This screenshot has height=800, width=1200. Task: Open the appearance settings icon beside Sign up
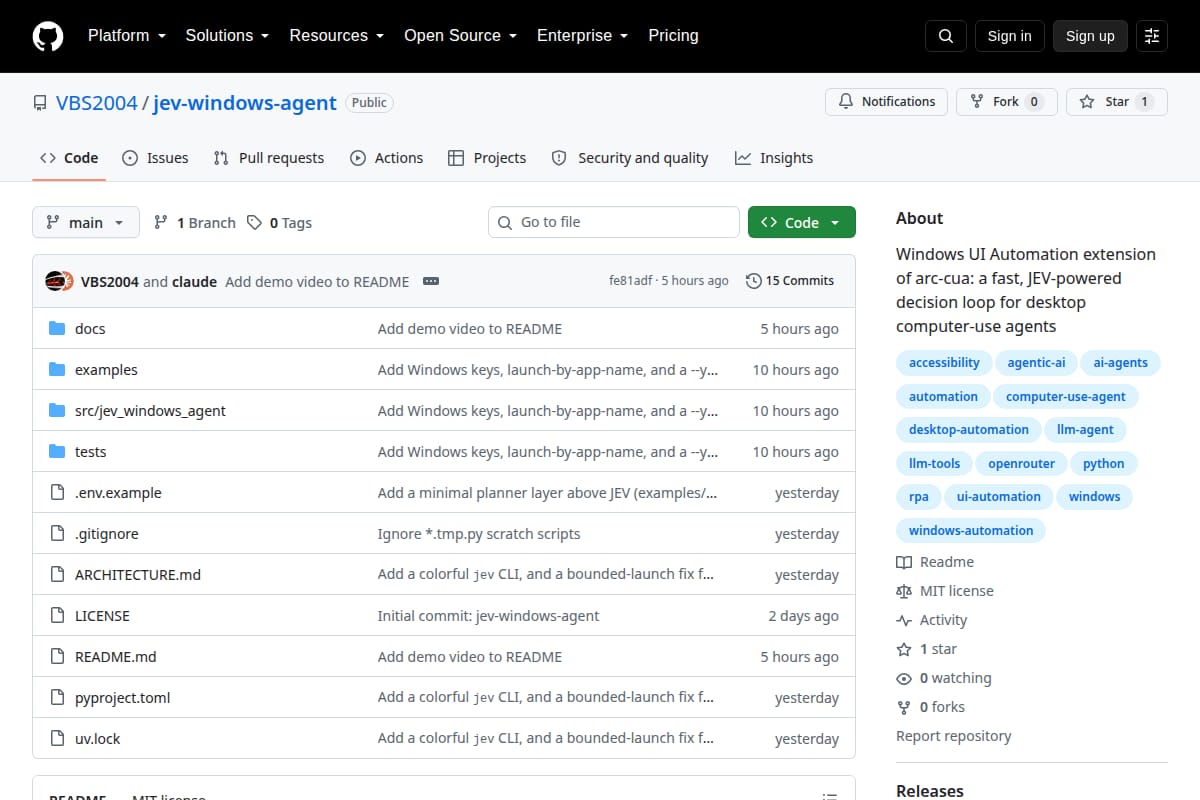pyautogui.click(x=1152, y=36)
